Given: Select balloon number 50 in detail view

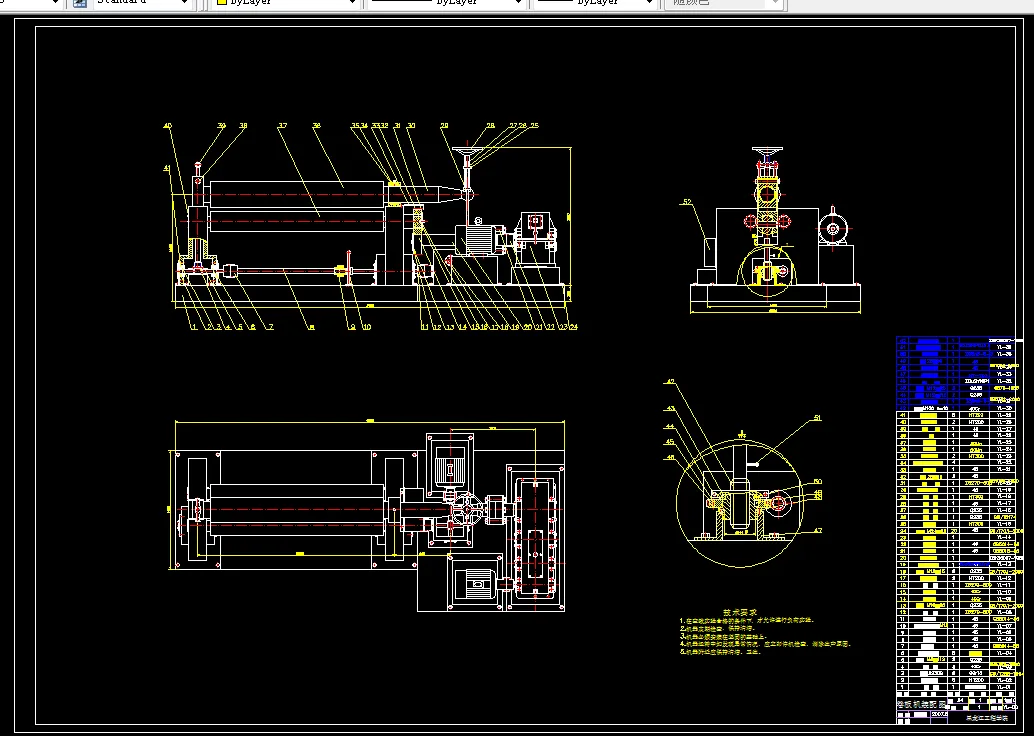Looking at the screenshot, I should point(818,482).
